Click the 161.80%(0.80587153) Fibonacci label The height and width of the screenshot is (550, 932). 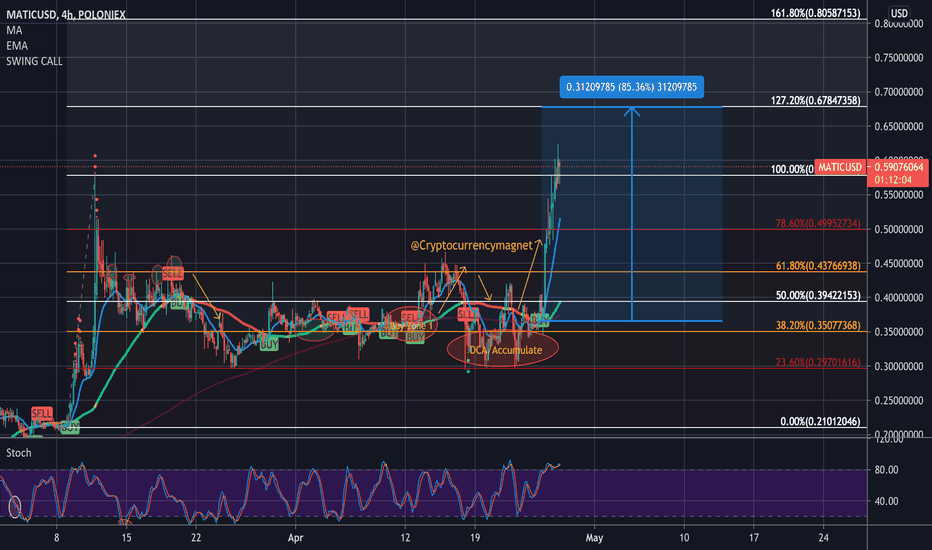pos(816,12)
